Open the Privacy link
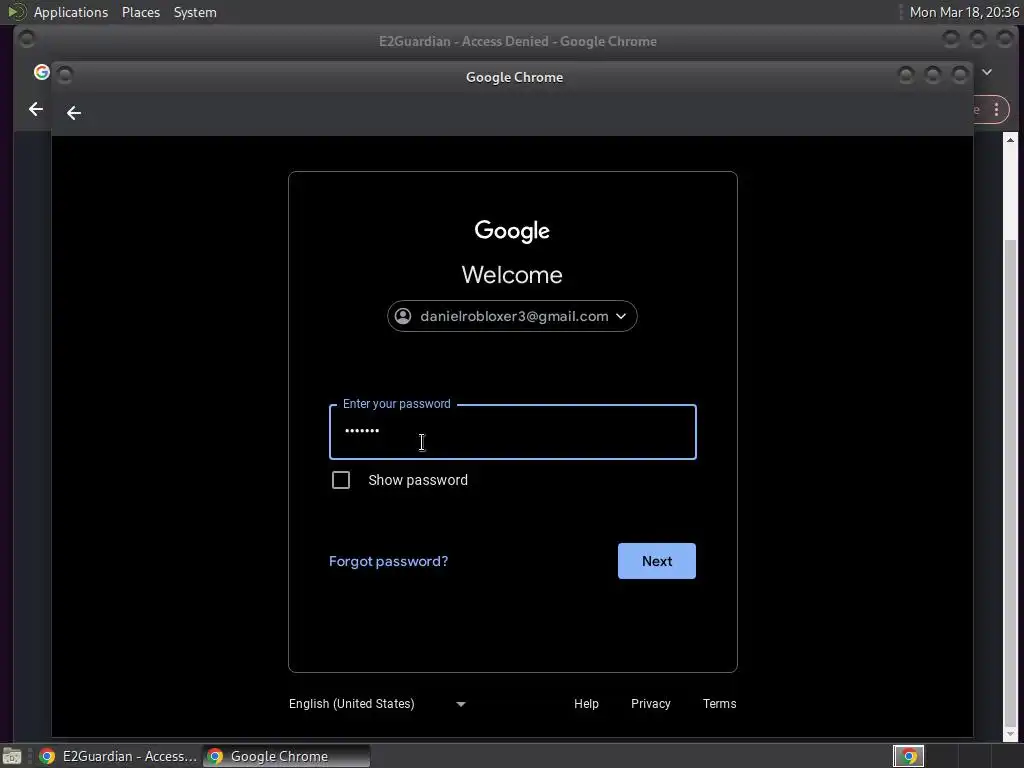The width and height of the screenshot is (1024, 768). pos(650,704)
